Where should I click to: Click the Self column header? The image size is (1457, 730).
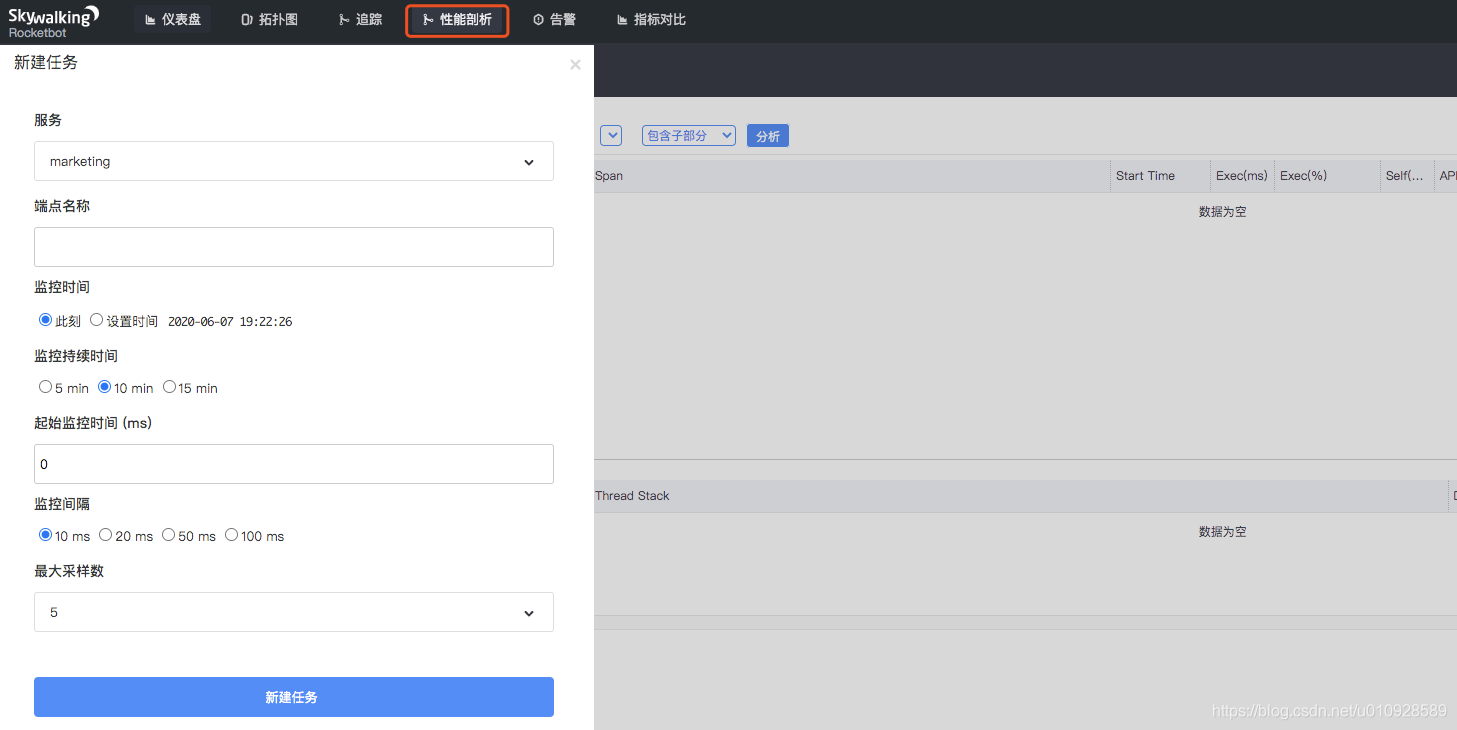(x=1404, y=176)
